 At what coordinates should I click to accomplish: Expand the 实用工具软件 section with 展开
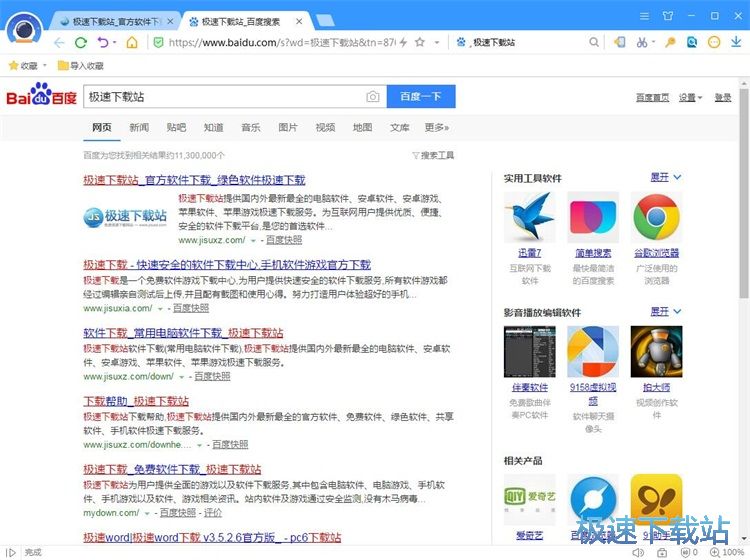click(x=665, y=177)
